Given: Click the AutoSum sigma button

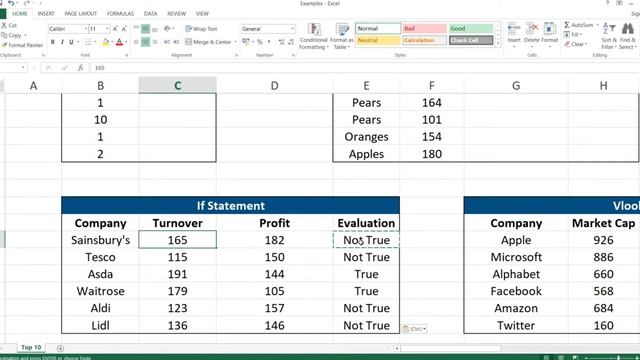Looking at the screenshot, I should point(579,25).
